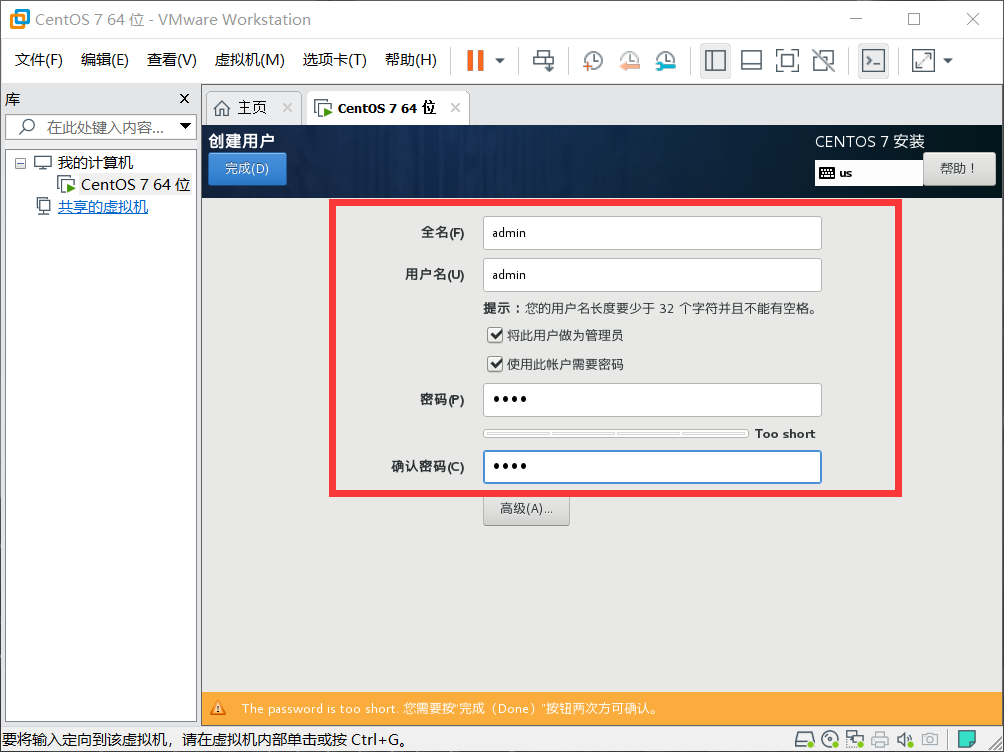Toggle the thumbnail bar view

751,61
